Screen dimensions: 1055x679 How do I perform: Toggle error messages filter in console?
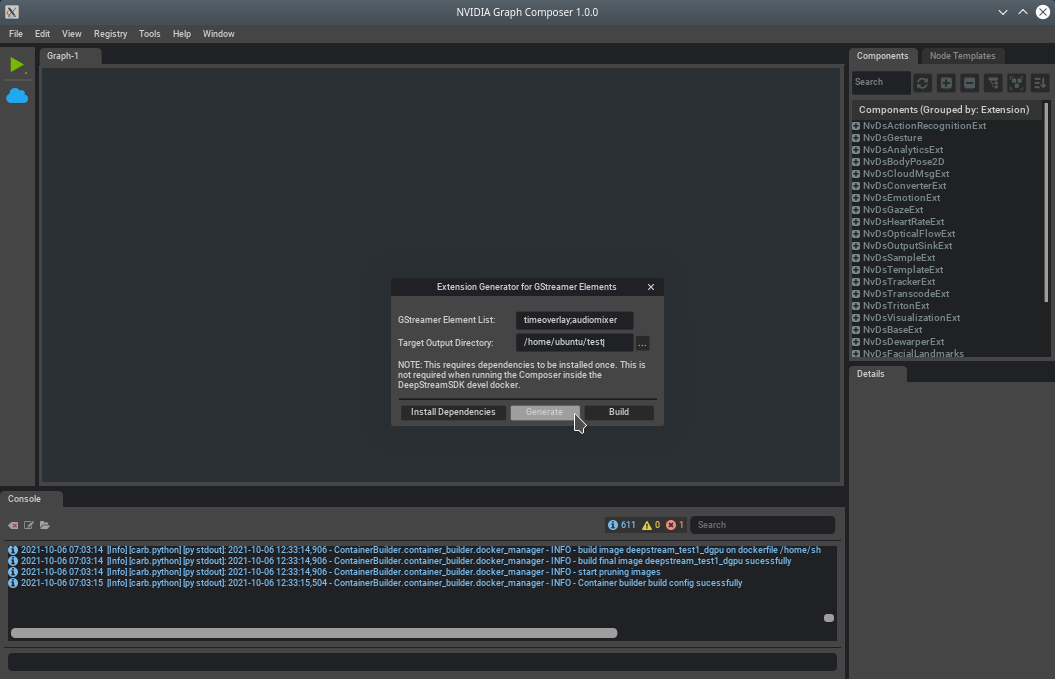675,525
